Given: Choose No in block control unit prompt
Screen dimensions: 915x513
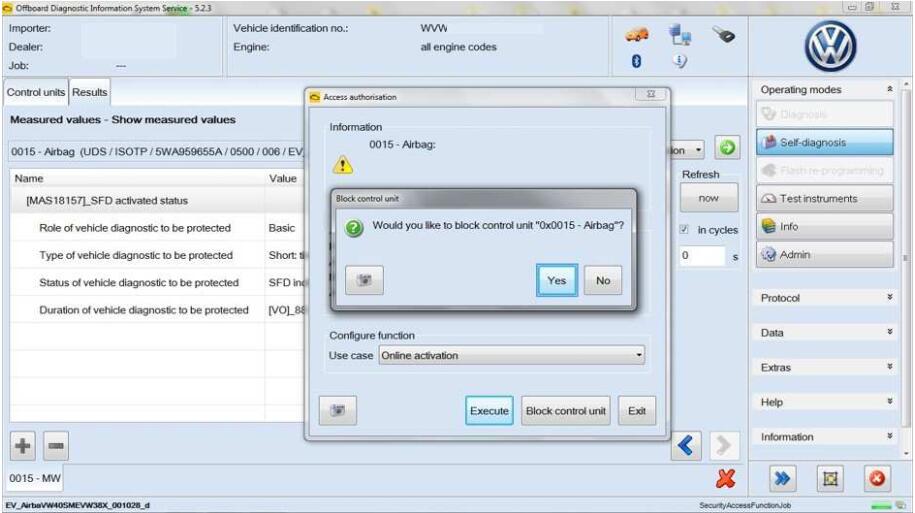Looking at the screenshot, I should click(603, 280).
